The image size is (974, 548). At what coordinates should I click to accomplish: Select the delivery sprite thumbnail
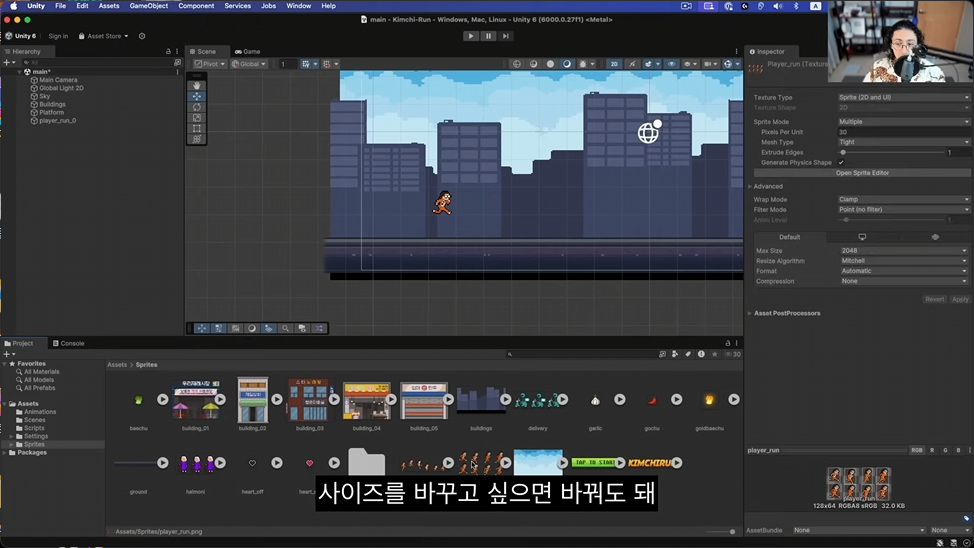[x=538, y=400]
